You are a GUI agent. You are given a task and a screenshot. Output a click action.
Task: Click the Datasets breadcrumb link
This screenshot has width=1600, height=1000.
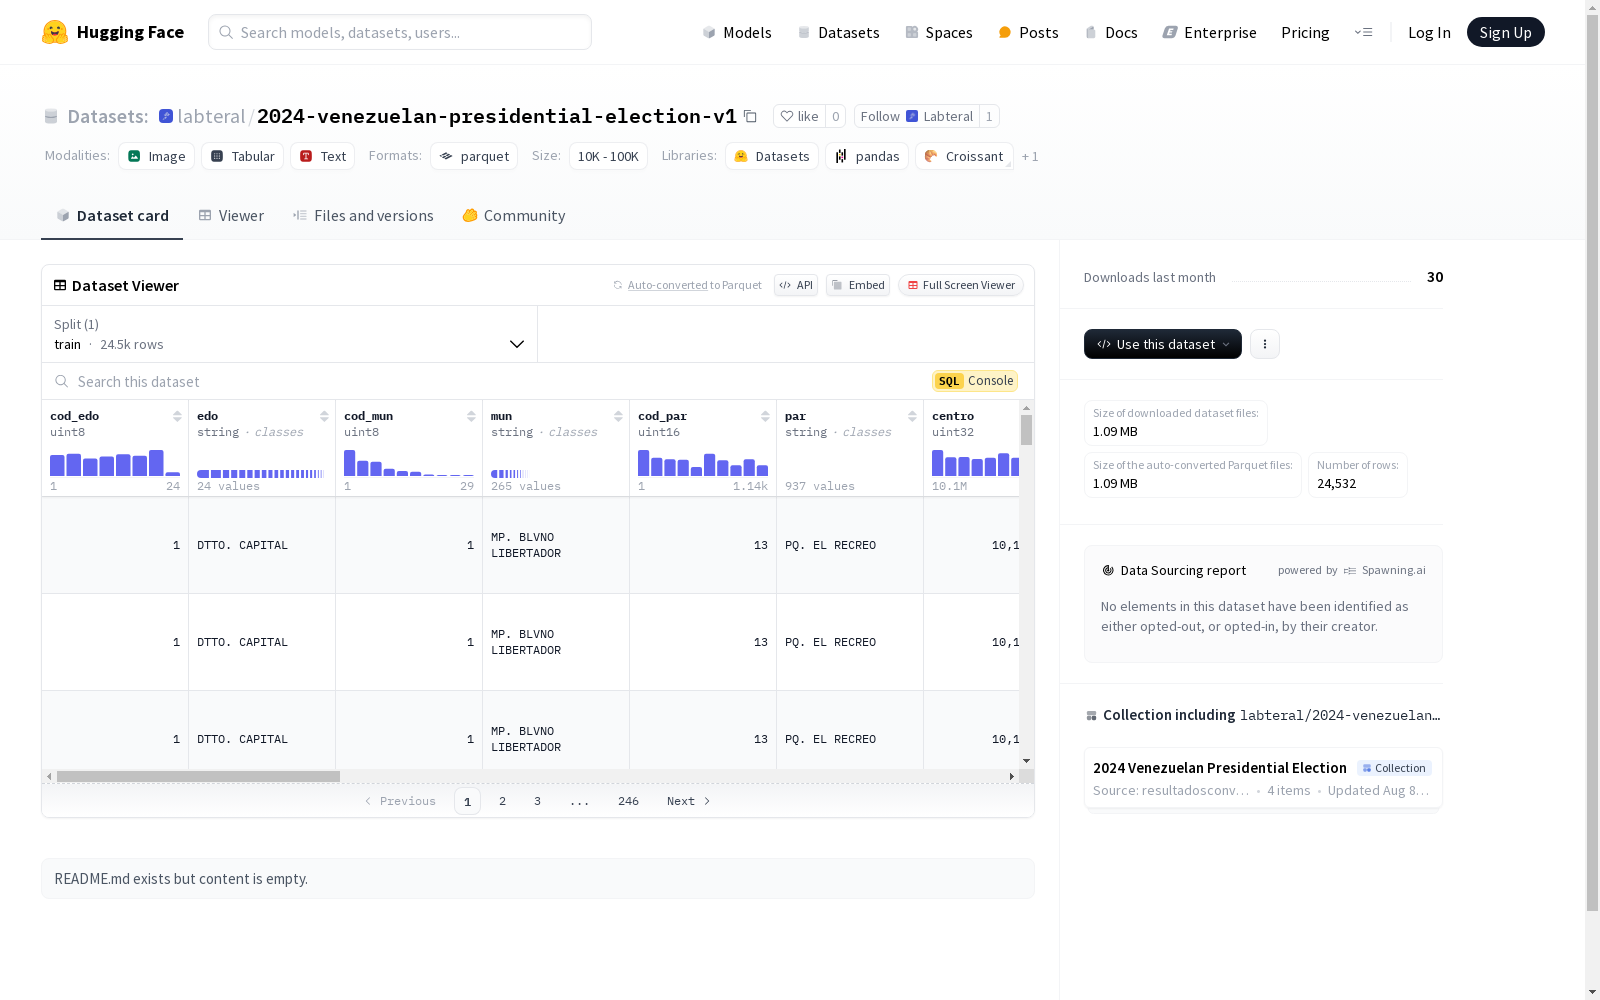(x=108, y=116)
